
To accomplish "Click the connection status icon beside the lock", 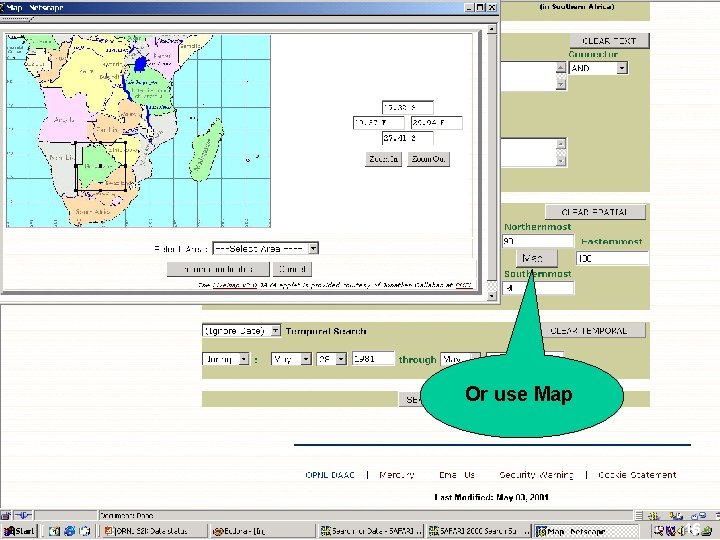I will 22,516.
